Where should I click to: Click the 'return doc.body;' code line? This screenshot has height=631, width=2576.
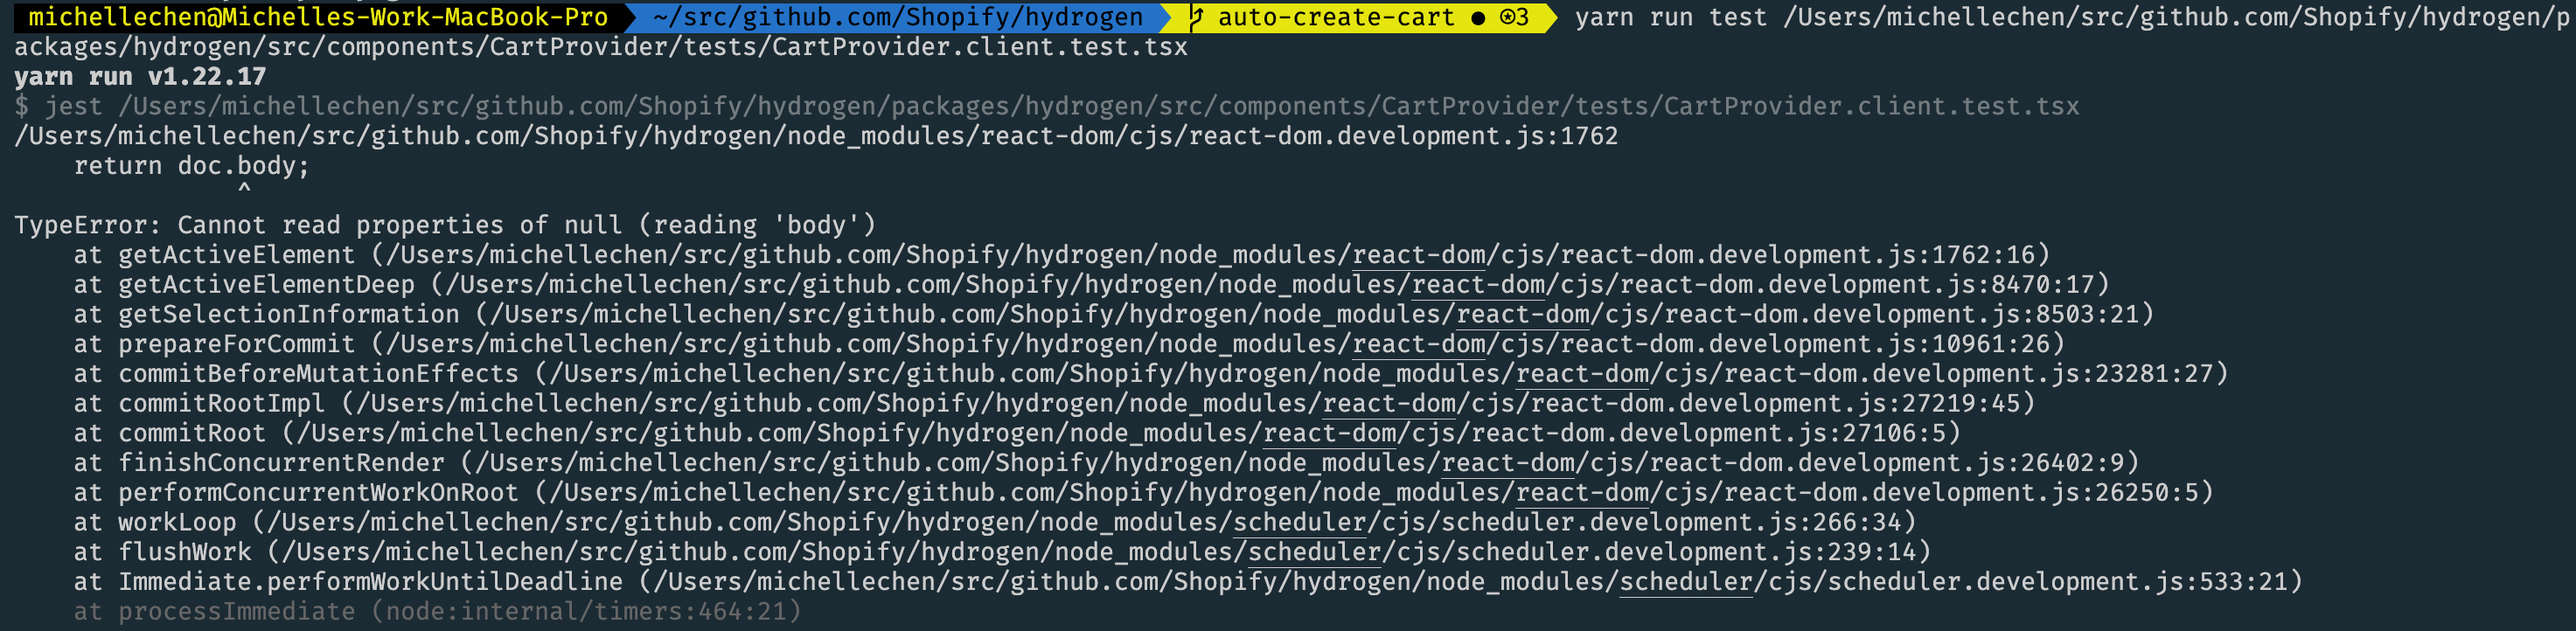click(192, 166)
